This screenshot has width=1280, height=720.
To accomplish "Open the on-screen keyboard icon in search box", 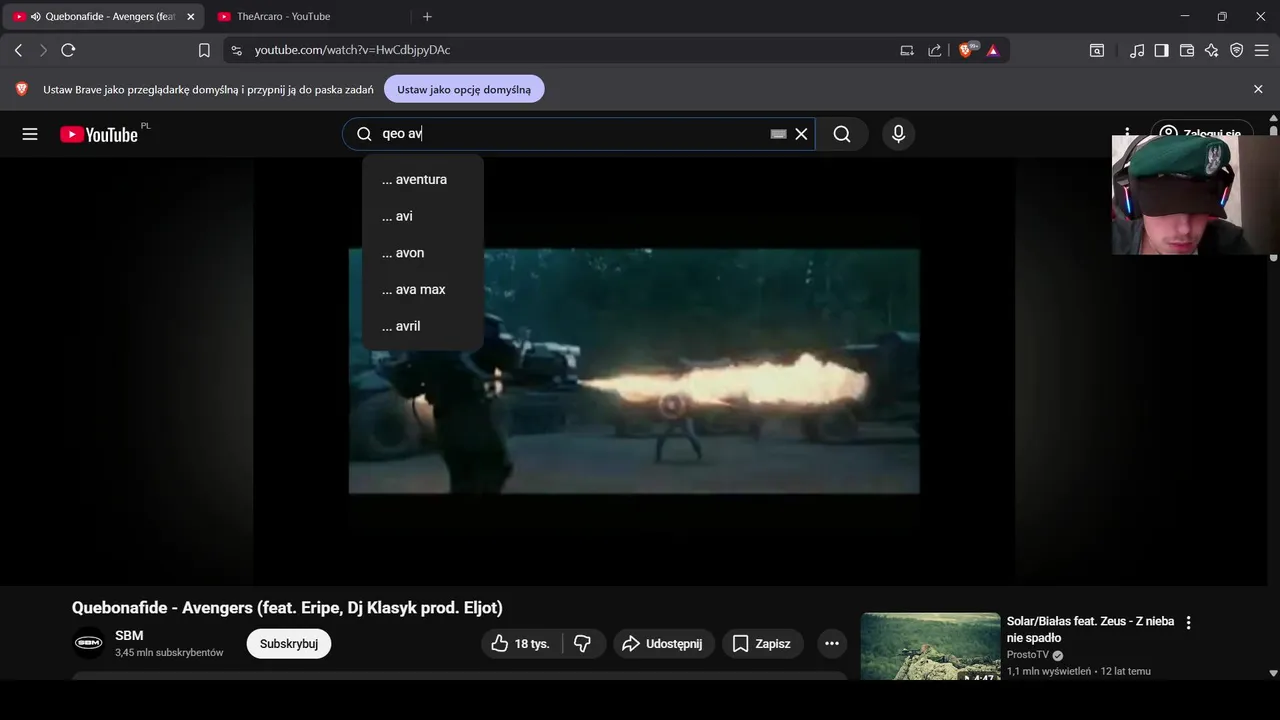I will tap(778, 134).
